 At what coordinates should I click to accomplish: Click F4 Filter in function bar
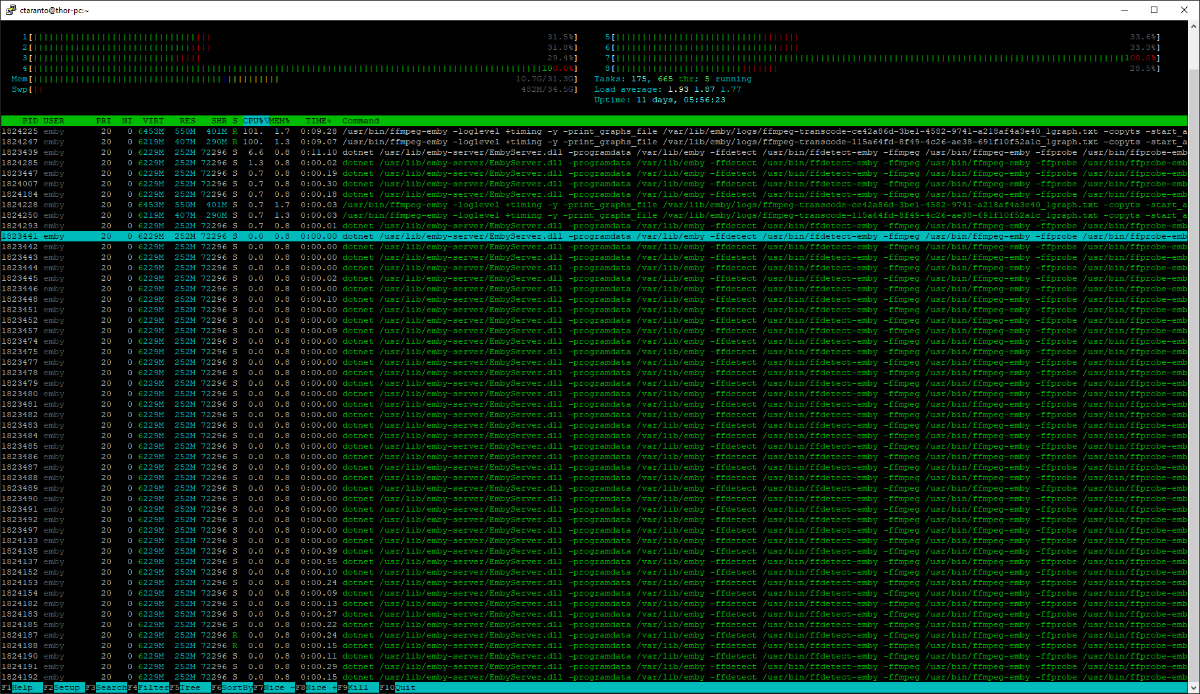[149, 688]
